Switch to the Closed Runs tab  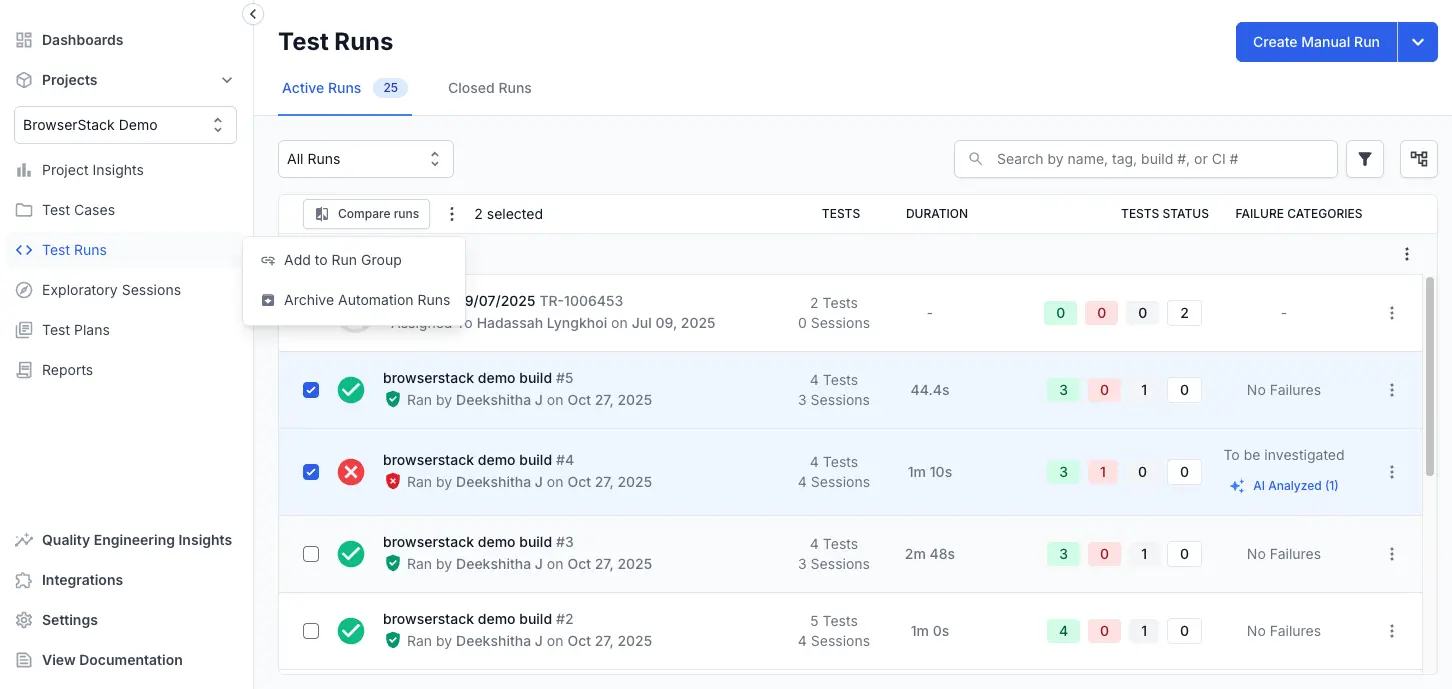489,88
